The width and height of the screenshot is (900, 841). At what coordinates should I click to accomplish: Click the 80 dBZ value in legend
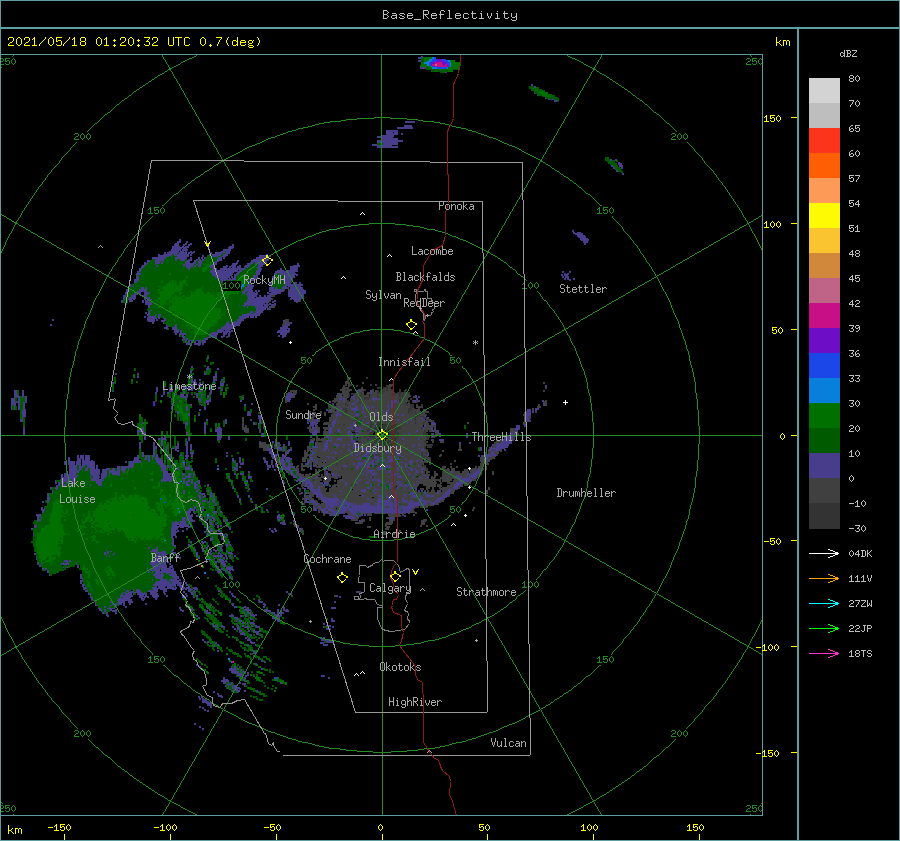(x=854, y=79)
